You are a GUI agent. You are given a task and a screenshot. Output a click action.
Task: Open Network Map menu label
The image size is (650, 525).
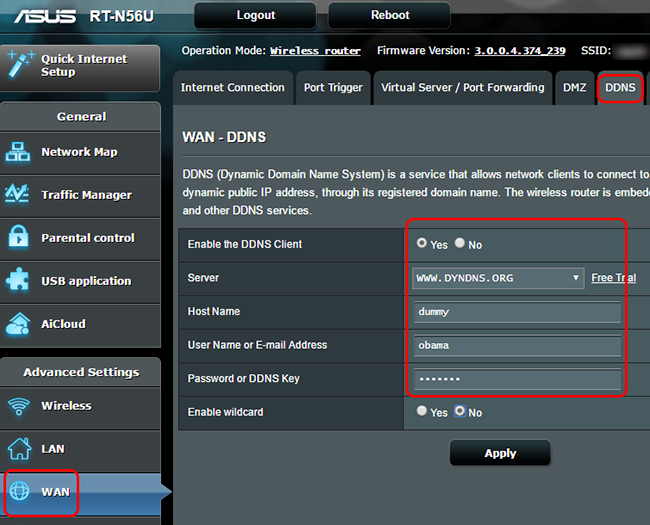pyautogui.click(x=79, y=152)
